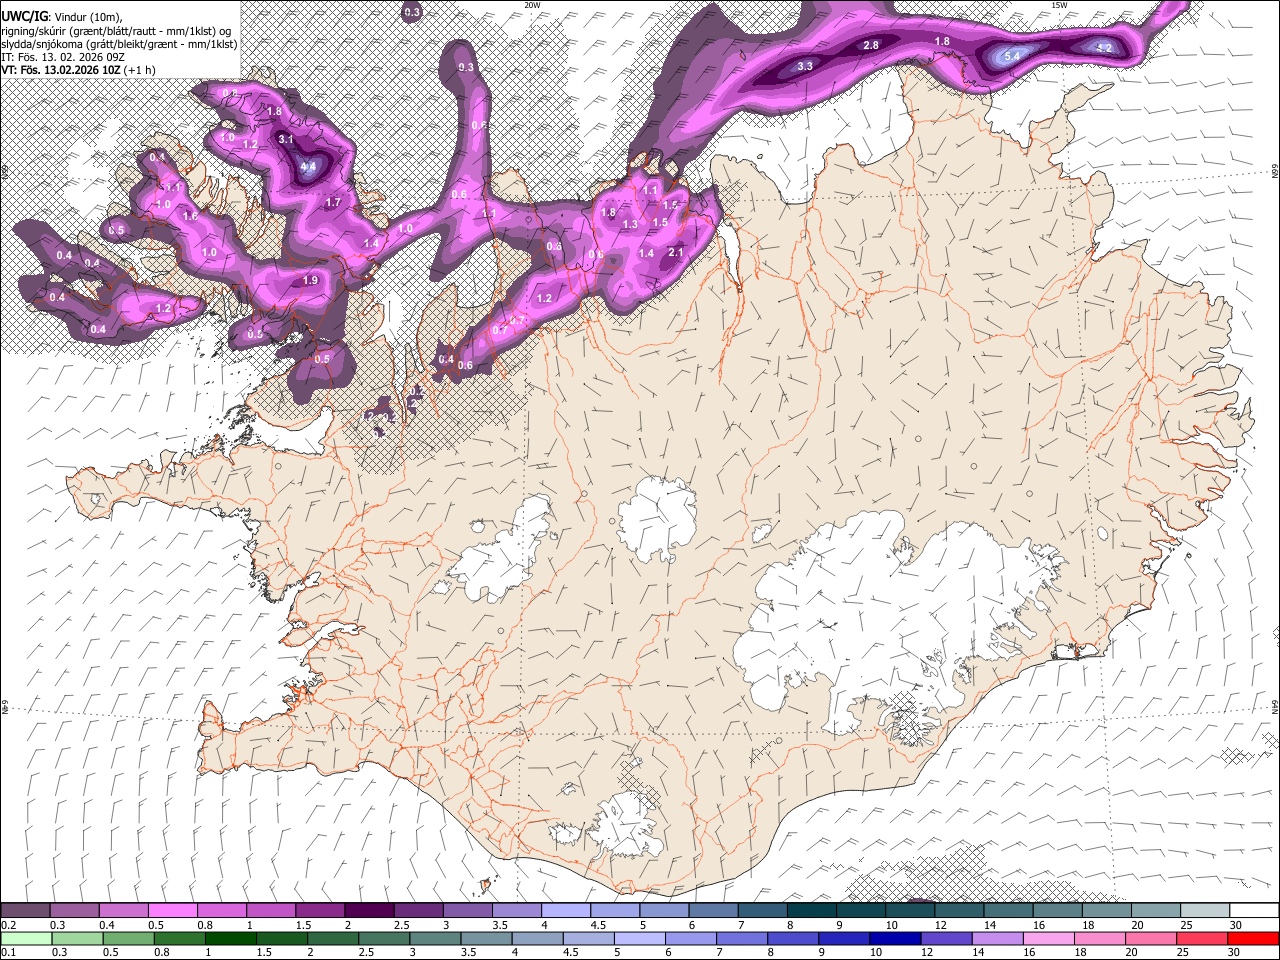Click the 4.2 precipitation value on the map
The height and width of the screenshot is (960, 1280).
tap(1105, 48)
